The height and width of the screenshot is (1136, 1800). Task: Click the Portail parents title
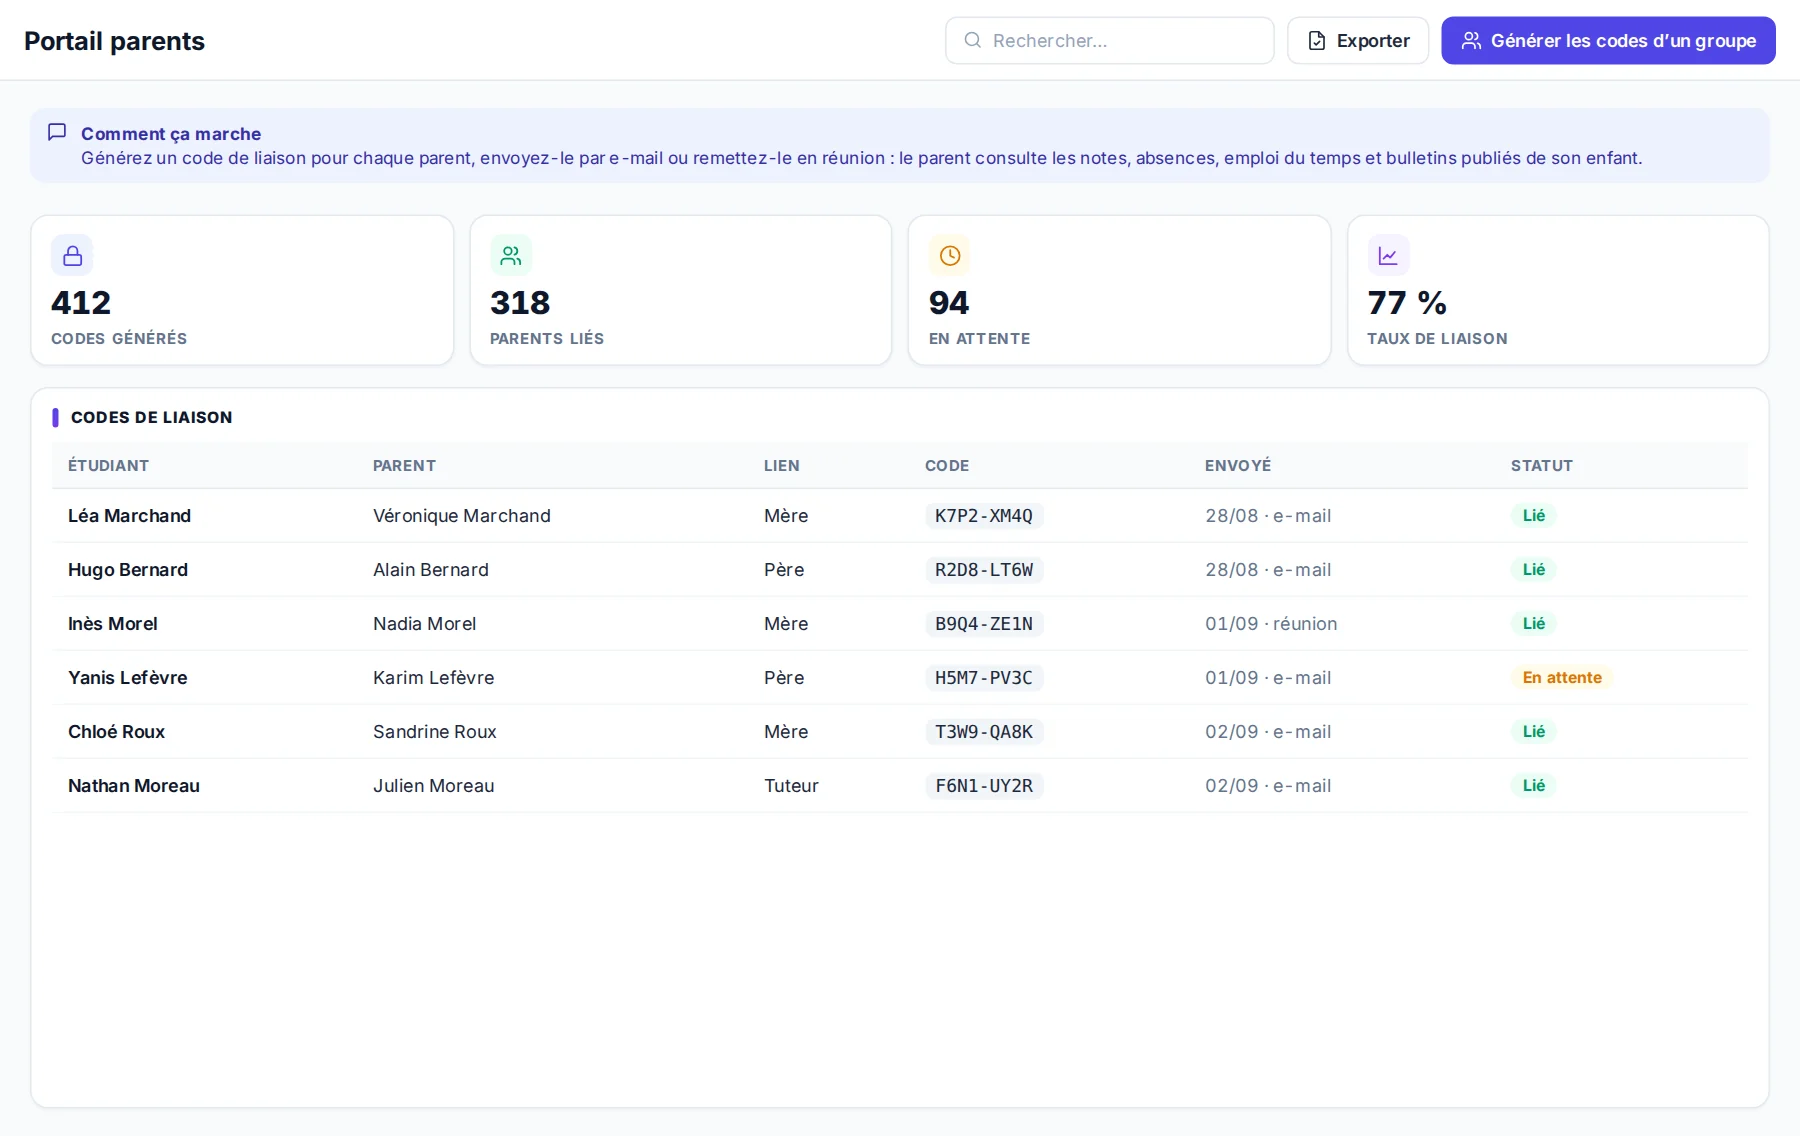click(114, 41)
